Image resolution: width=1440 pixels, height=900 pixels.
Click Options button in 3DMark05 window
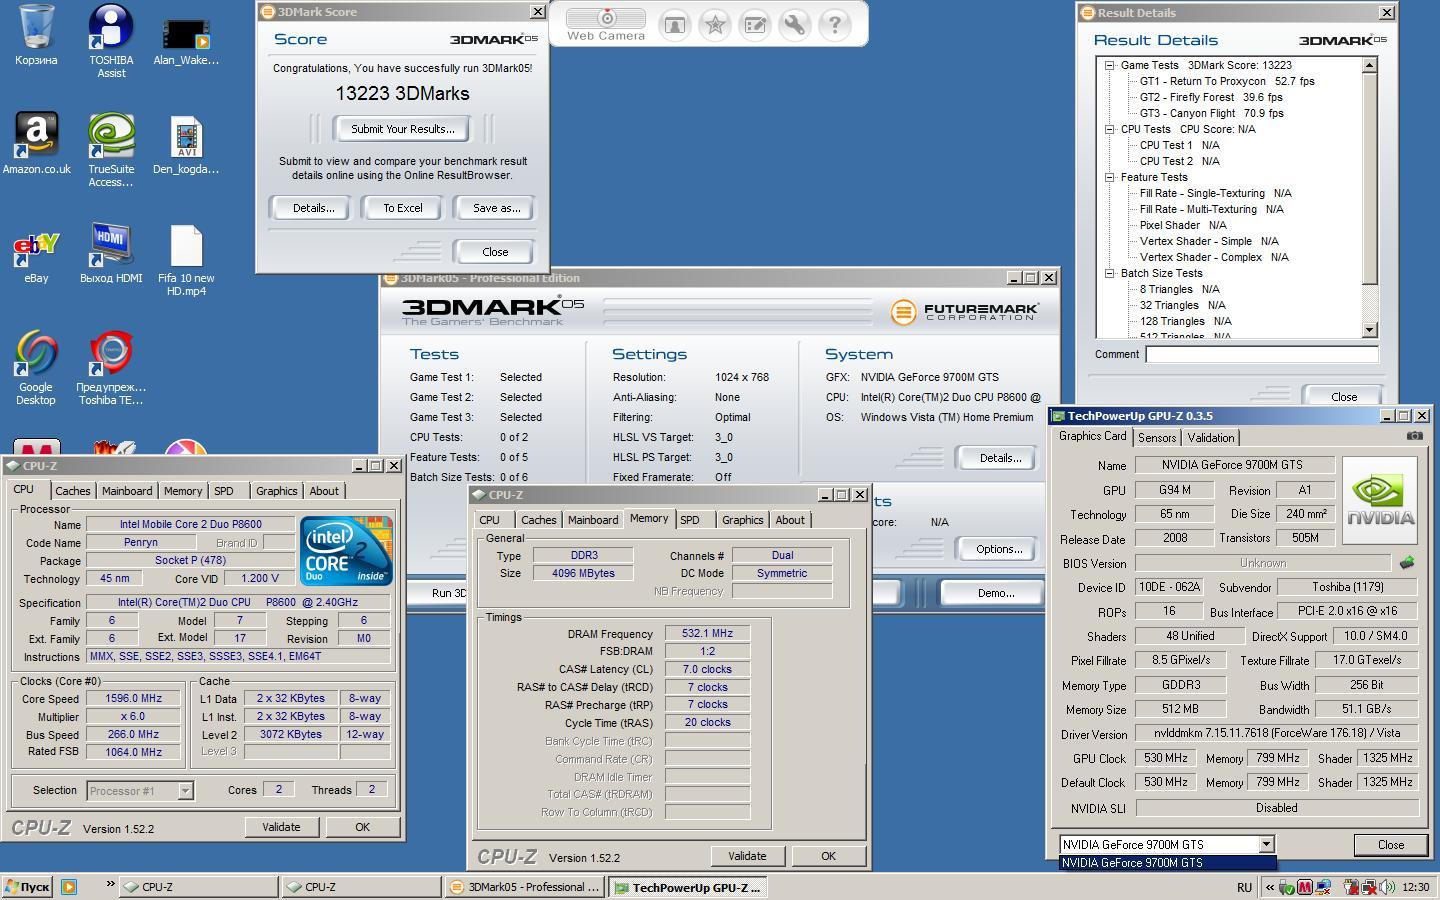click(999, 549)
